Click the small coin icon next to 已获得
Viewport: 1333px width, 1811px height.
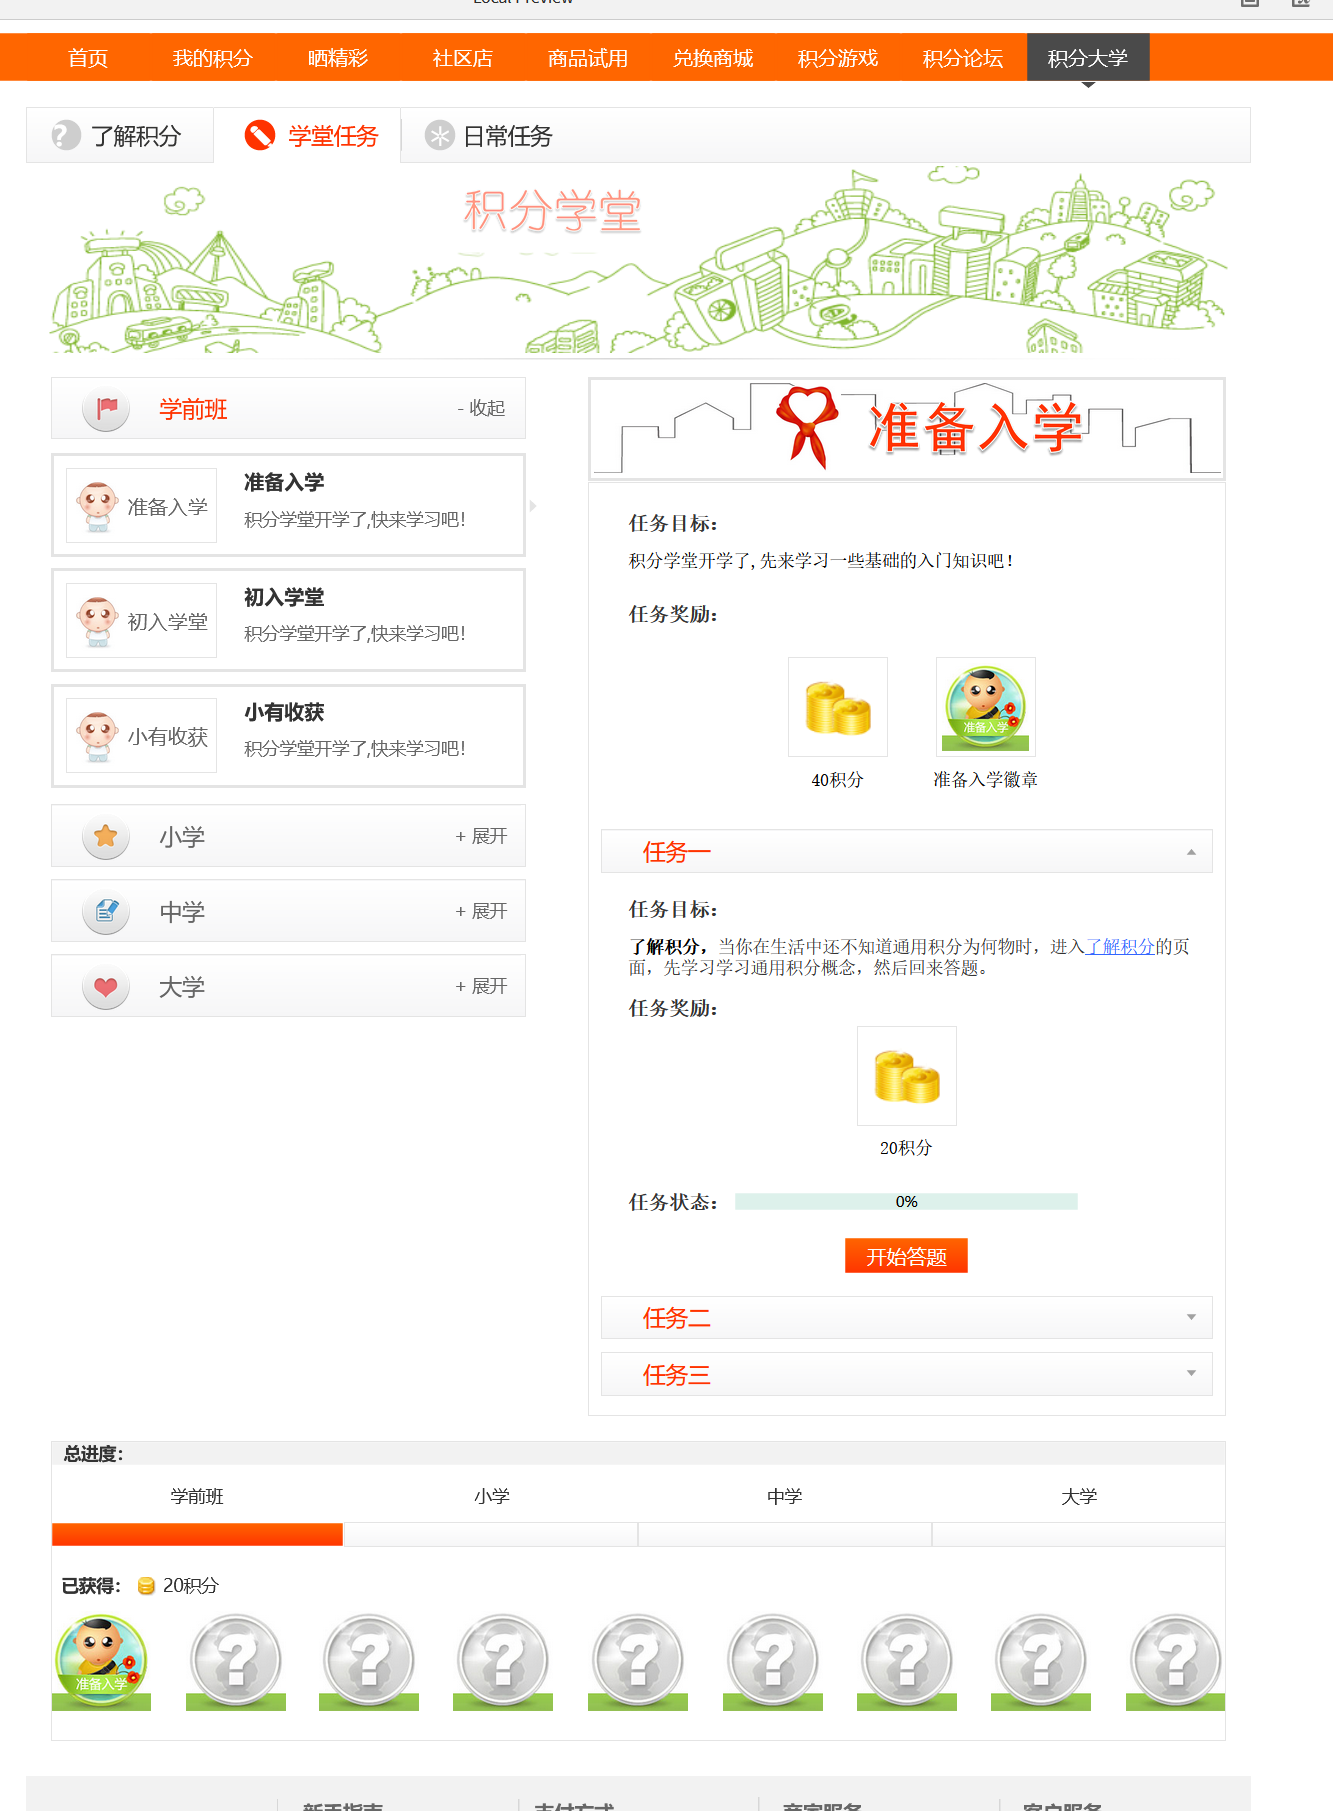click(x=146, y=1586)
